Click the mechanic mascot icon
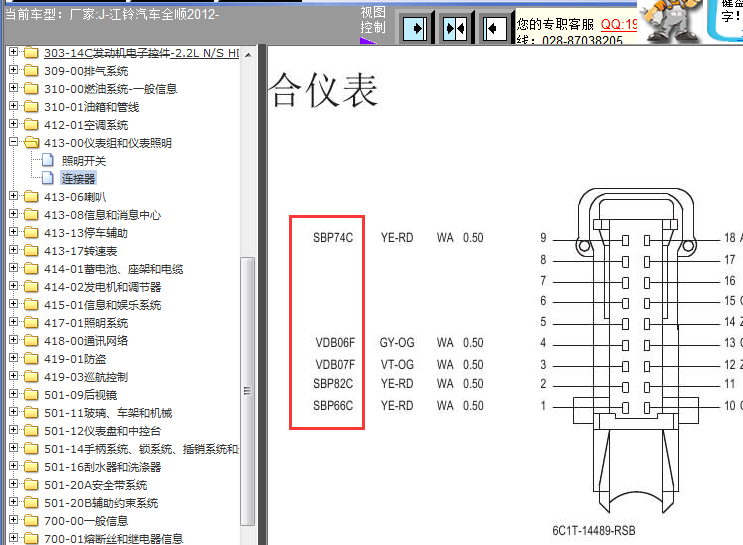Image resolution: width=743 pixels, height=545 pixels. (672, 21)
